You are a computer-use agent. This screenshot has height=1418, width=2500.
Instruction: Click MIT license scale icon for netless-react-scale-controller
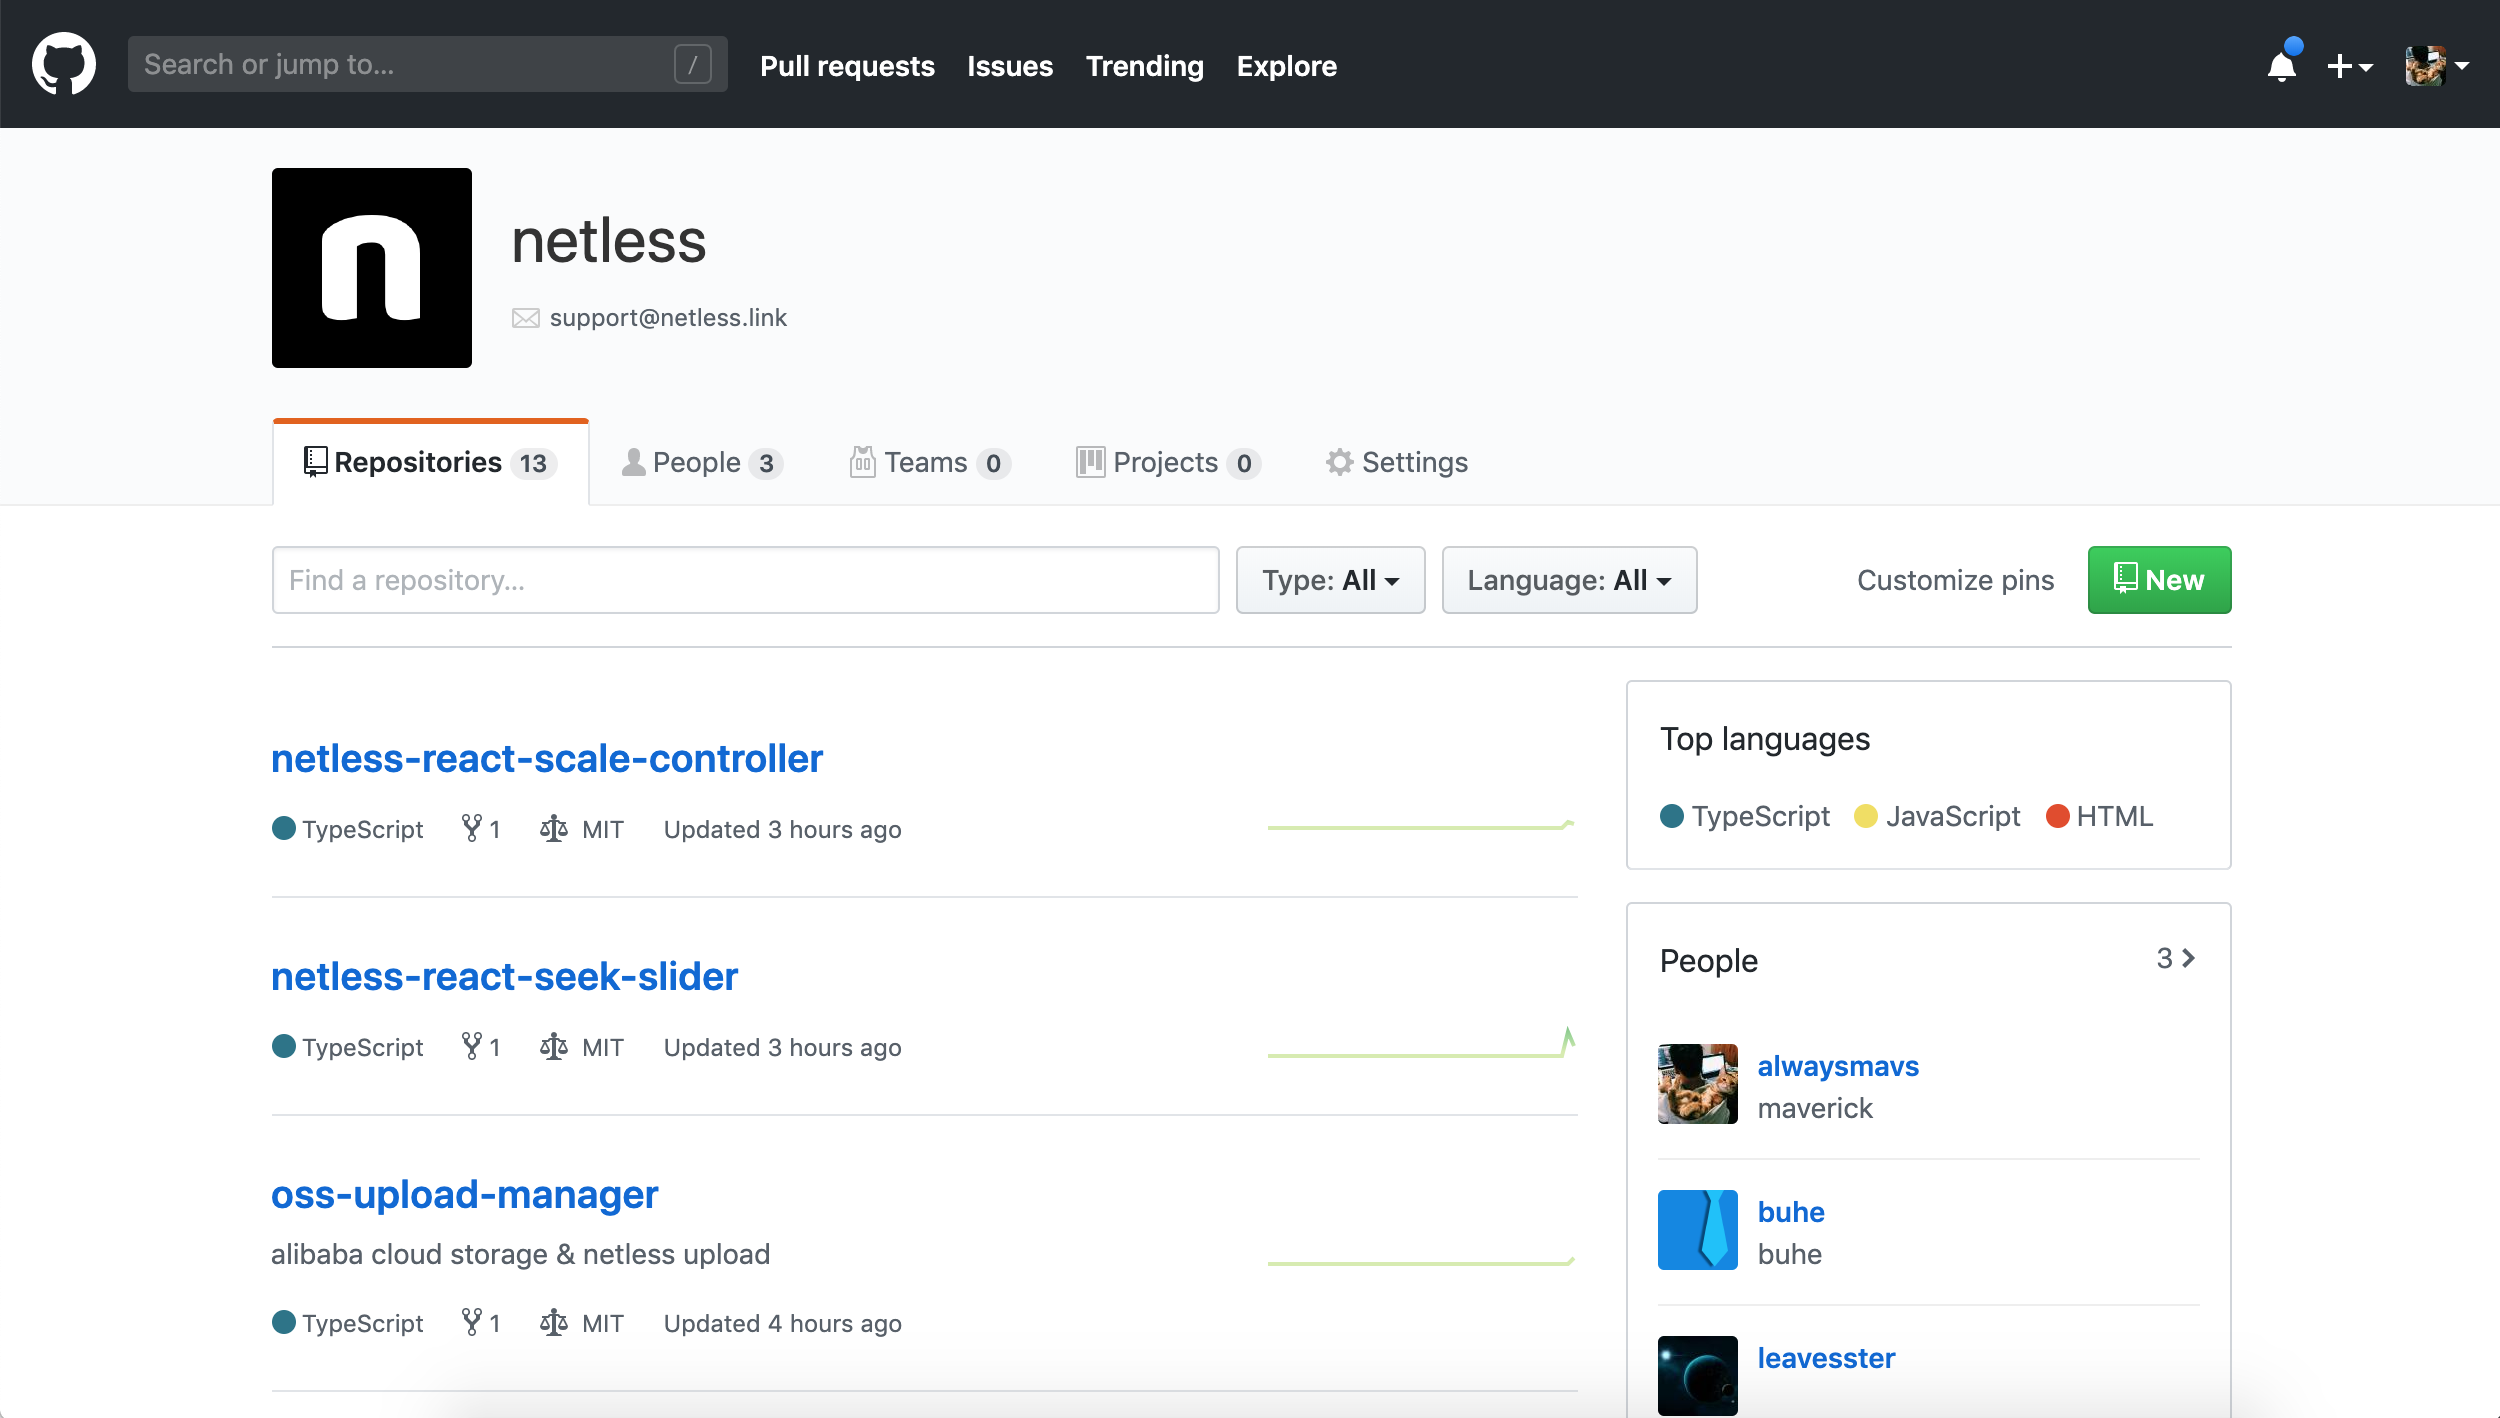point(554,829)
